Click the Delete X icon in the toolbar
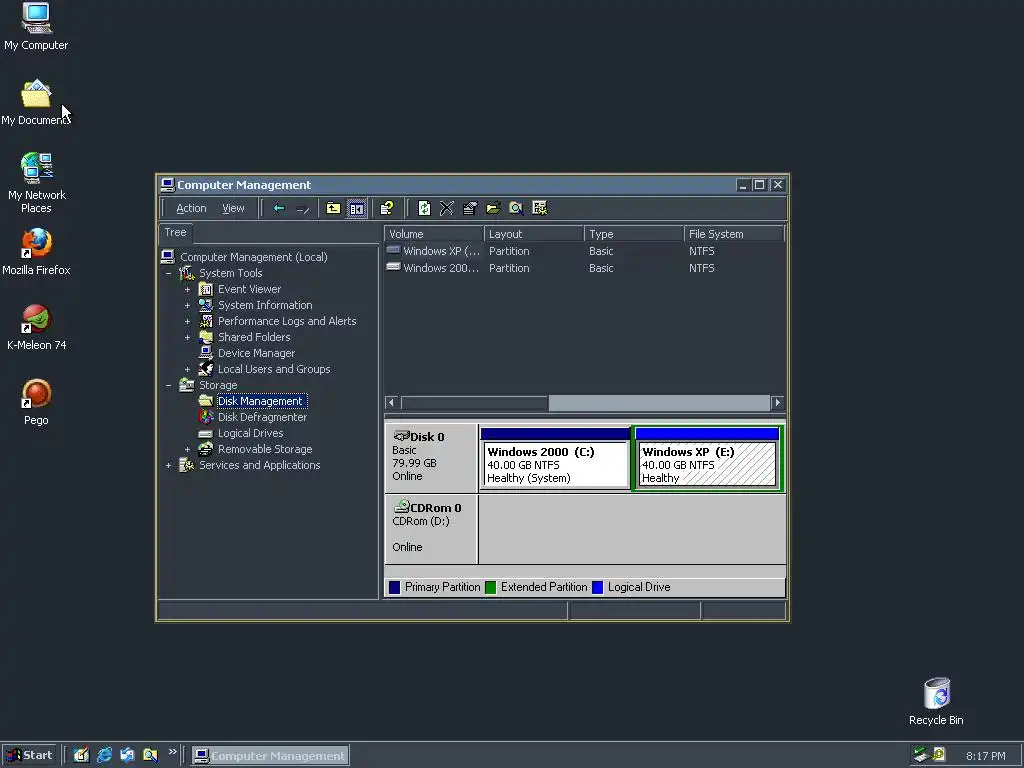Screen dimensions: 1024x768 point(447,208)
